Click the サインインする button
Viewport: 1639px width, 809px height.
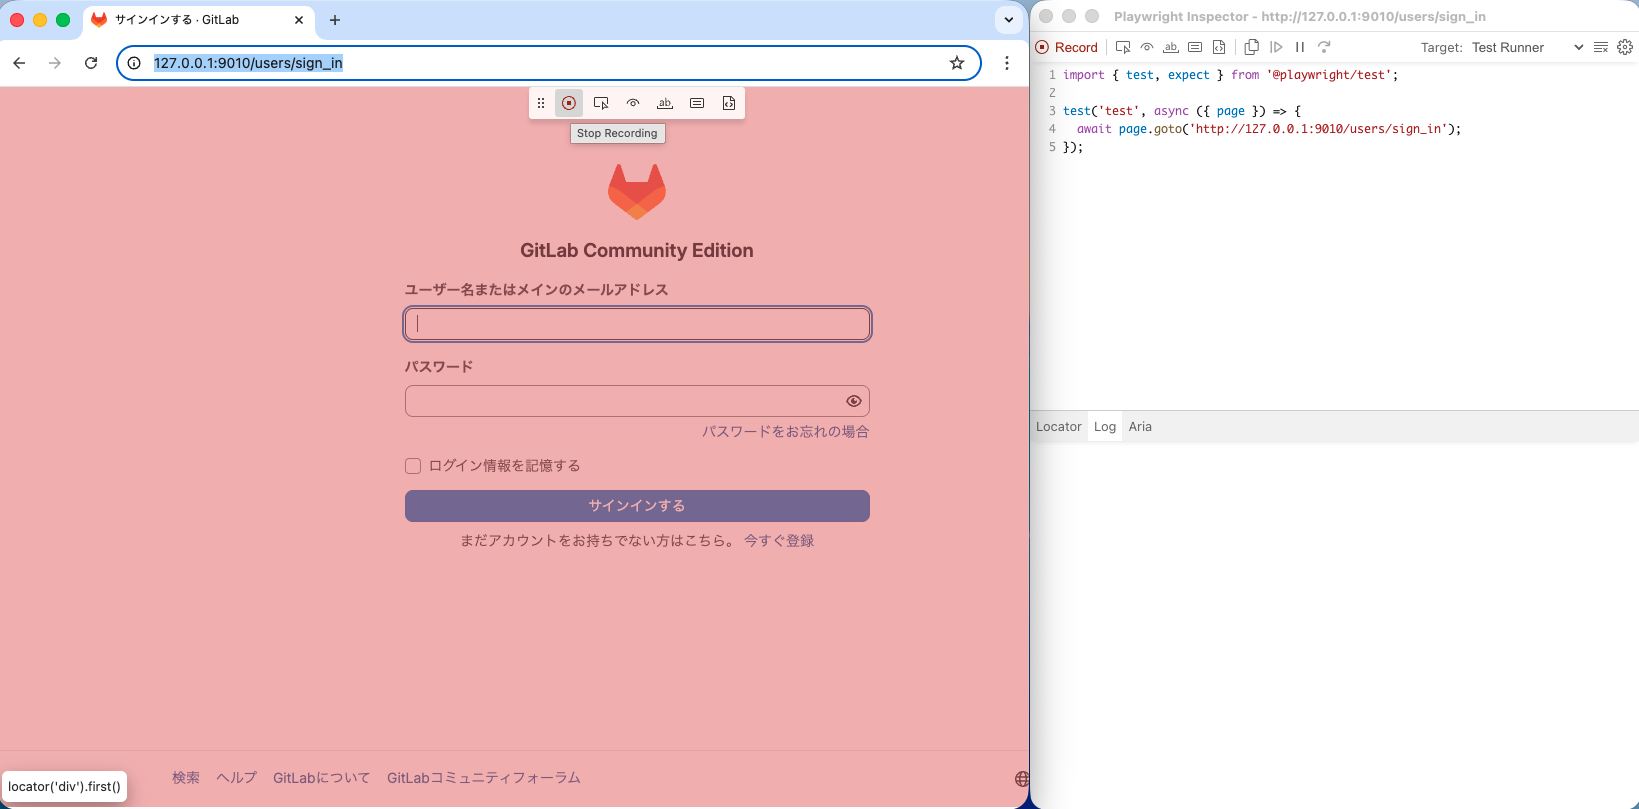coord(637,506)
